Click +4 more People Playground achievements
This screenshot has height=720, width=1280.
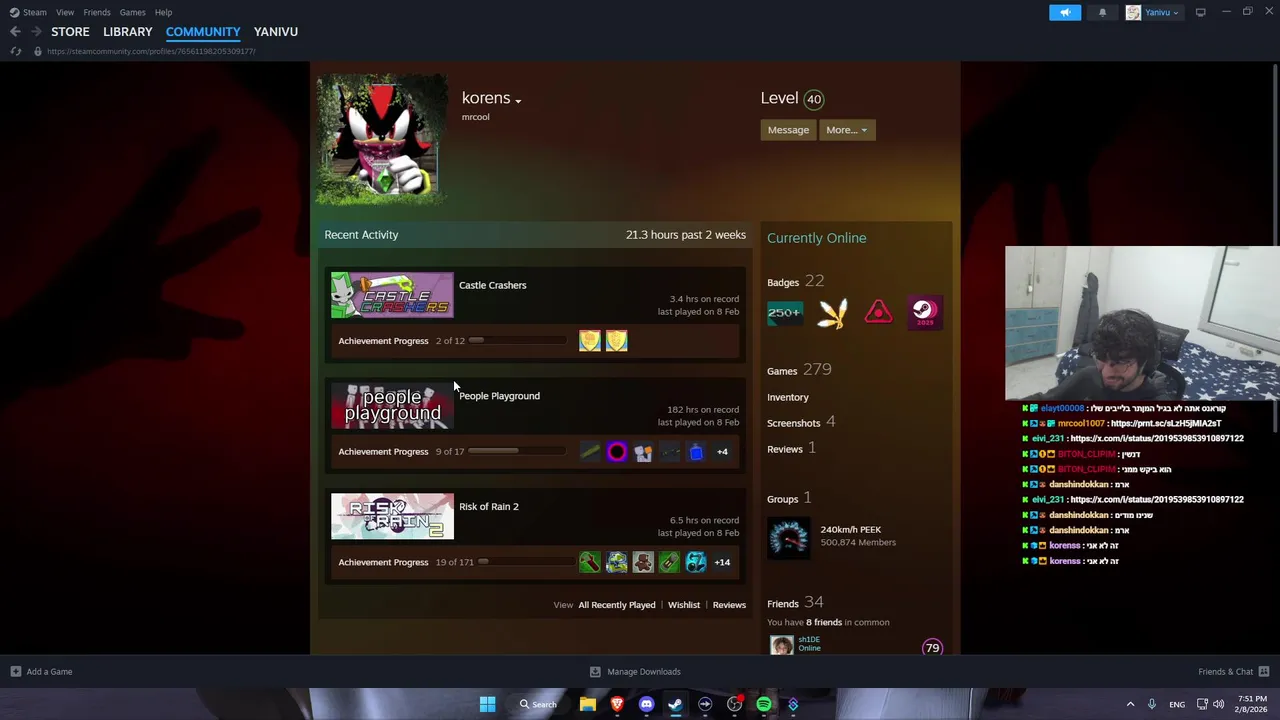click(x=722, y=452)
